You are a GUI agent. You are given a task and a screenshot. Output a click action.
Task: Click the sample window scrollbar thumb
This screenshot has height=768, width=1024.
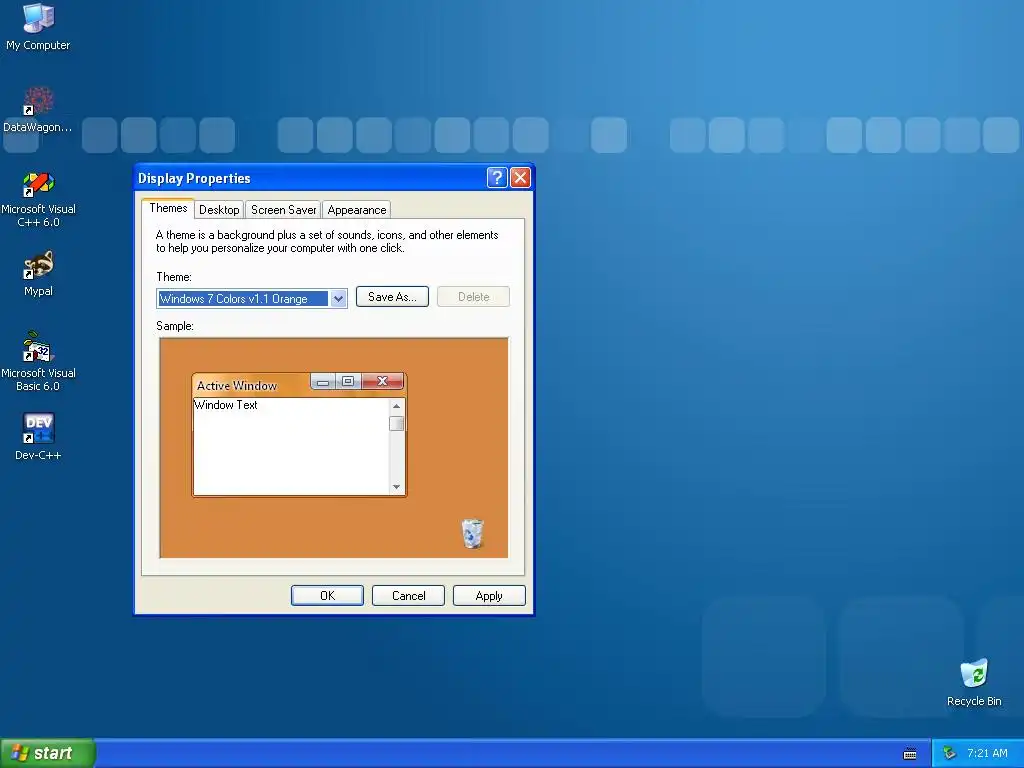click(396, 424)
